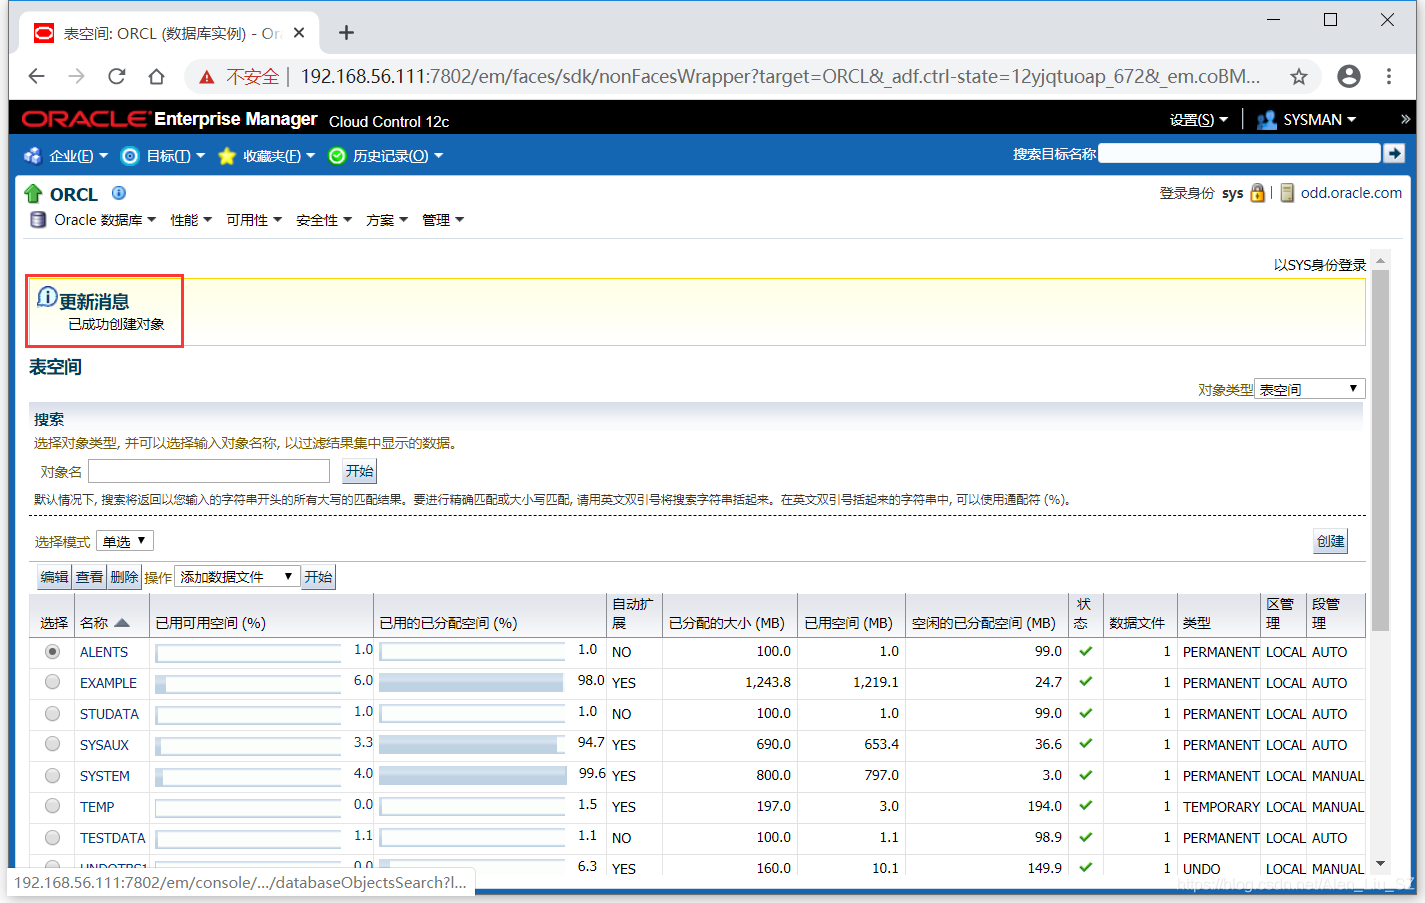This screenshot has width=1425, height=903.
Task: Click the SYSAUX allocated space usage bar
Action: 472,745
